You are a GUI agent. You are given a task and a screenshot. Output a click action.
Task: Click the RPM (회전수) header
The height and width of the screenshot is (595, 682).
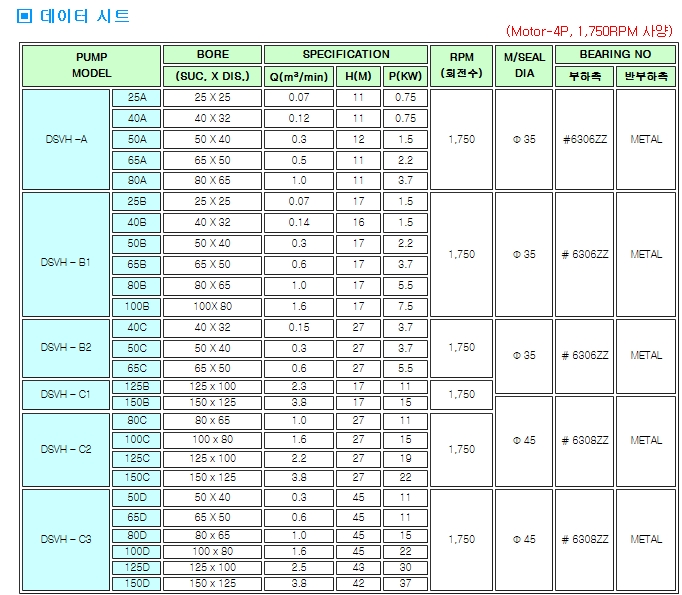[x=461, y=65]
